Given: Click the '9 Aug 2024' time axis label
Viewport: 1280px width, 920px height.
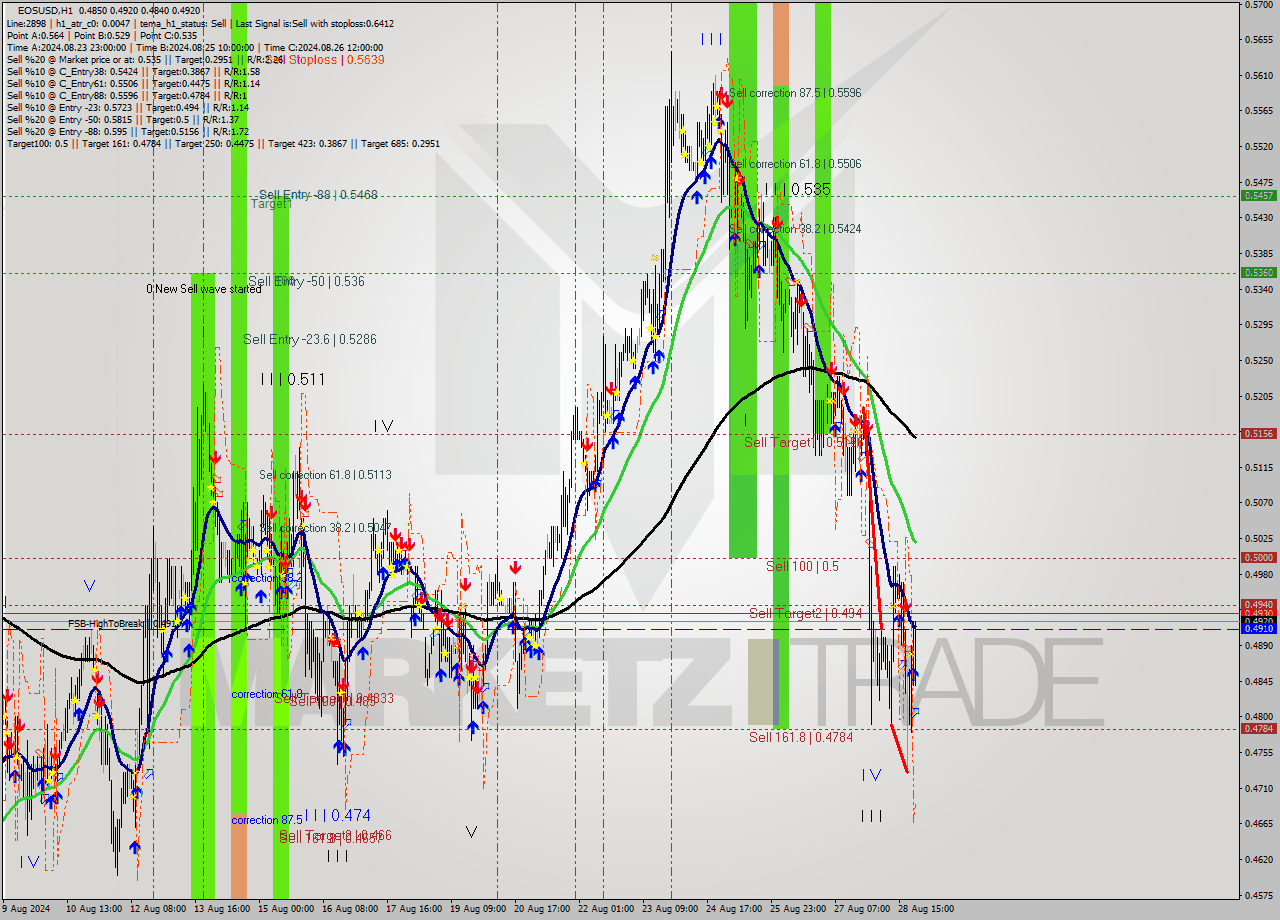Looking at the screenshot, I should coord(24,909).
